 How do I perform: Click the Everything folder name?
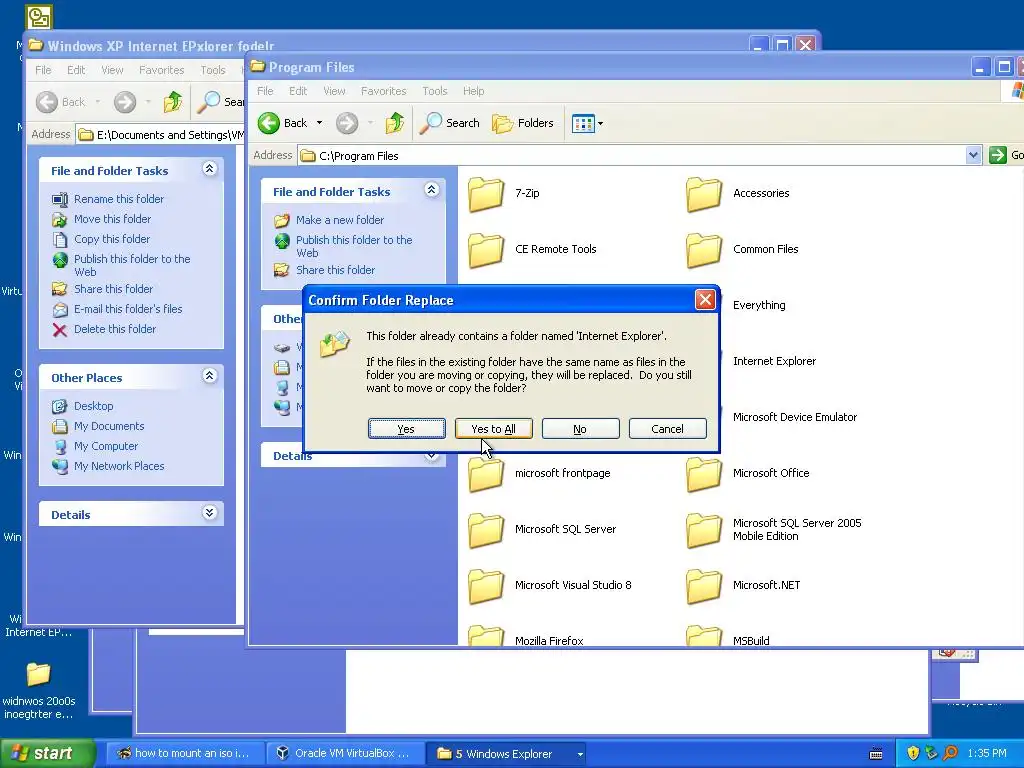pyautogui.click(x=759, y=305)
